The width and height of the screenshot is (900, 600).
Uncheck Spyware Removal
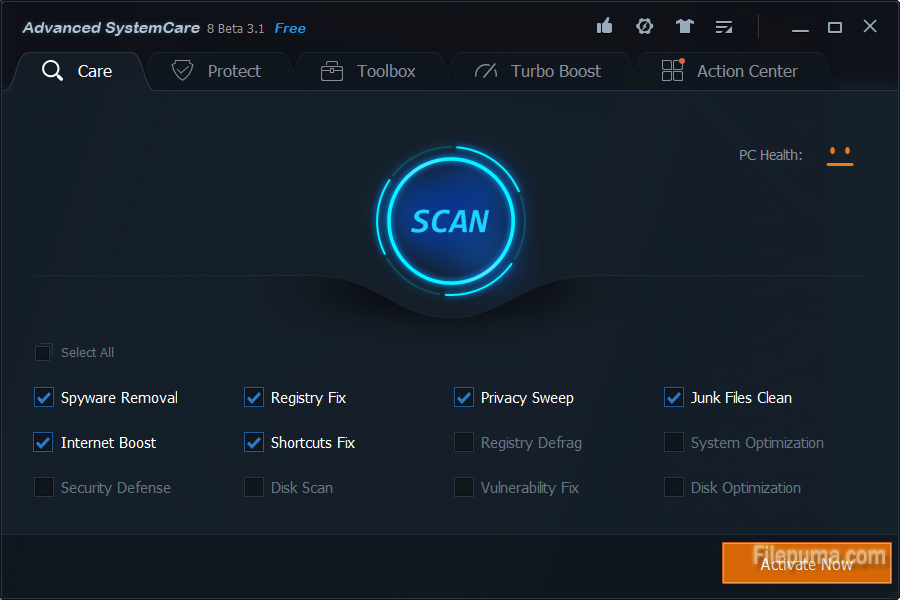(44, 398)
